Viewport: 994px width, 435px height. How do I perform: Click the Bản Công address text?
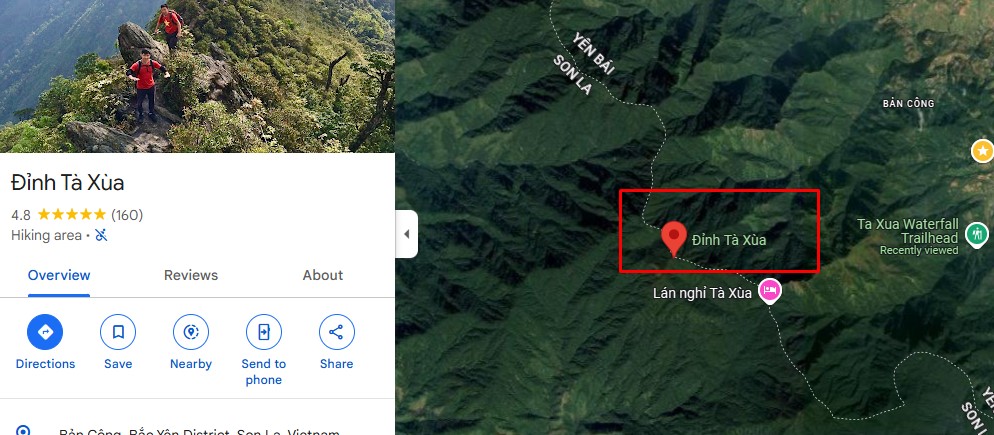[200, 432]
